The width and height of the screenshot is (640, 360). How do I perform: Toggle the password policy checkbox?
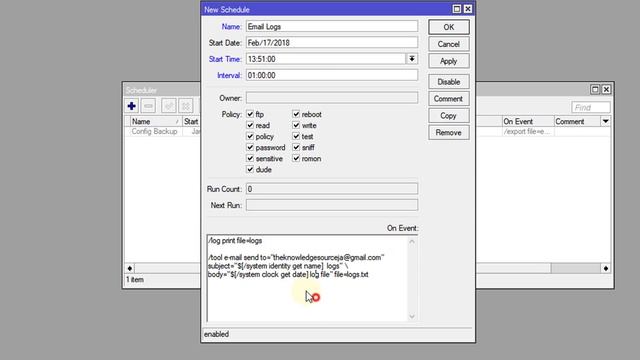click(250, 147)
